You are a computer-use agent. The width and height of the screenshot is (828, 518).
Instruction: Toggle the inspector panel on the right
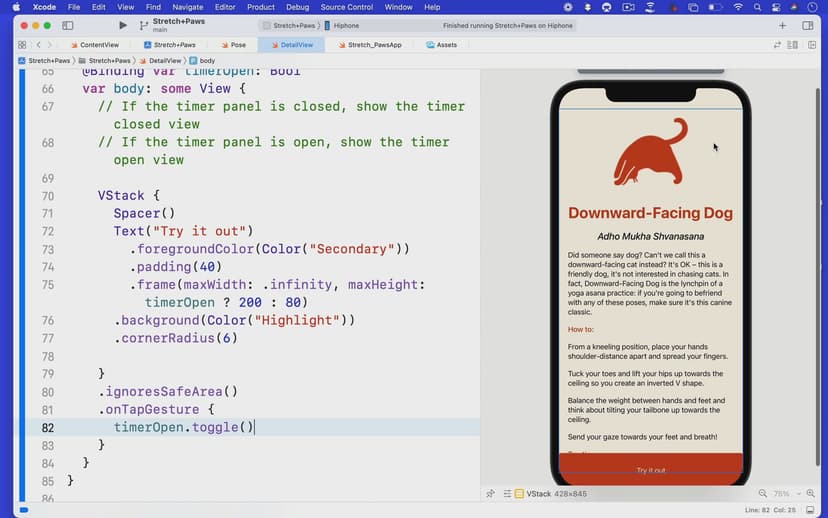[x=808, y=25]
